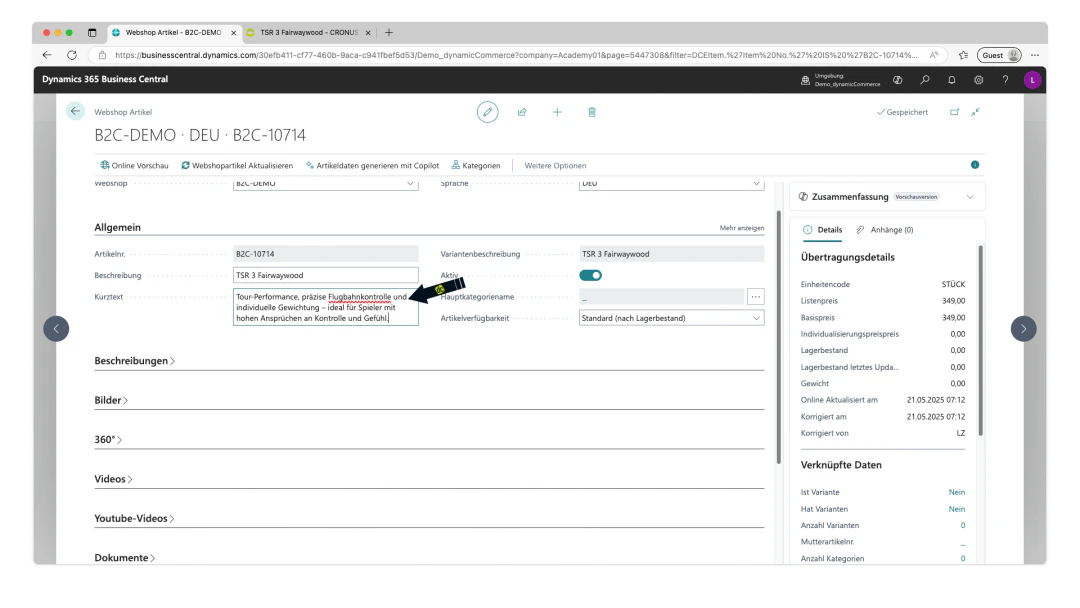Toggle the Aktiv switch
The height and width of the screenshot is (608, 1080).
590,275
